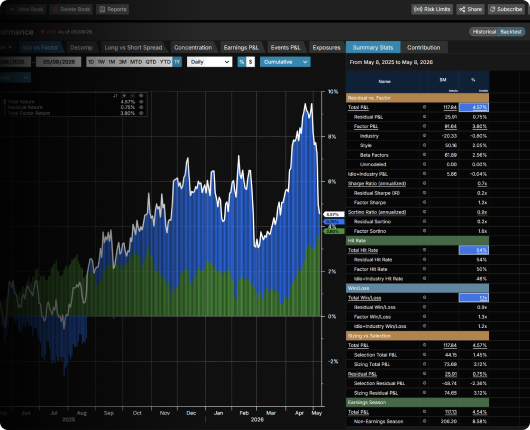
Task: Open the Contribution tab
Action: [424, 48]
